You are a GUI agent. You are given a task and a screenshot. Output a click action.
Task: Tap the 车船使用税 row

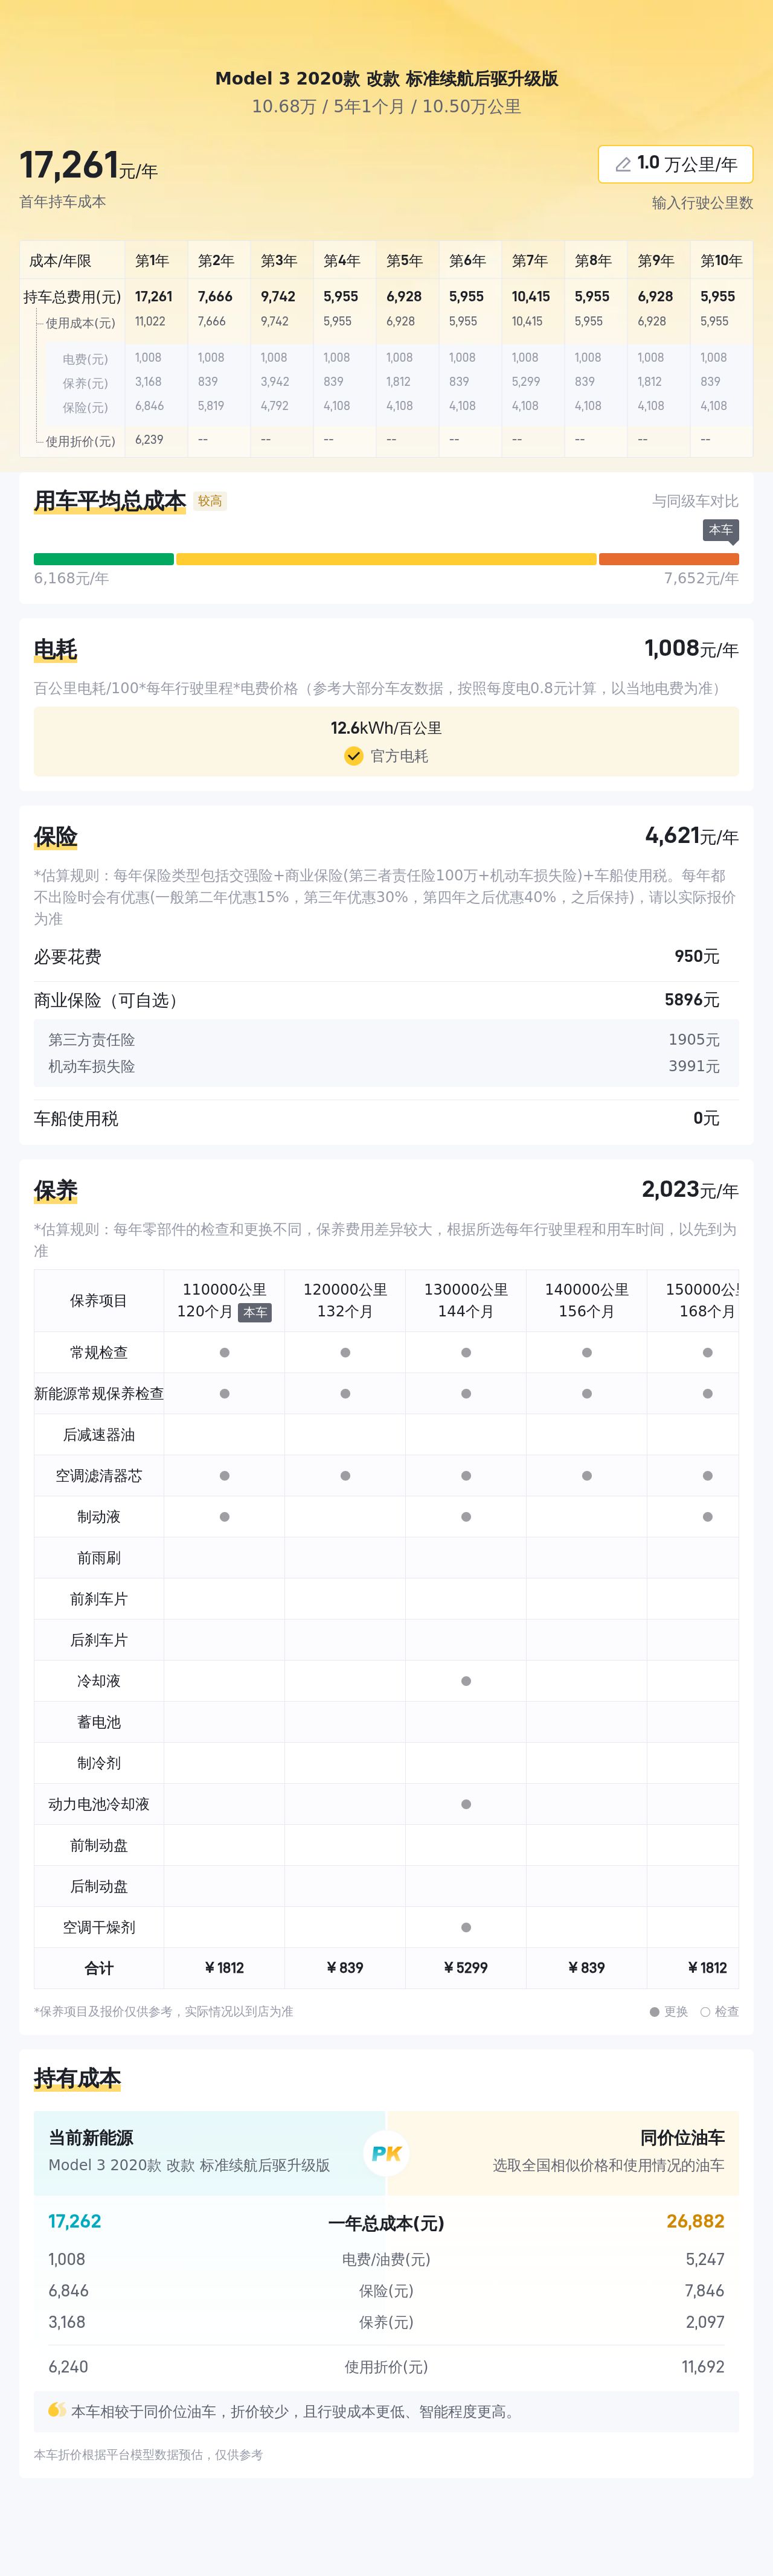pos(386,1118)
